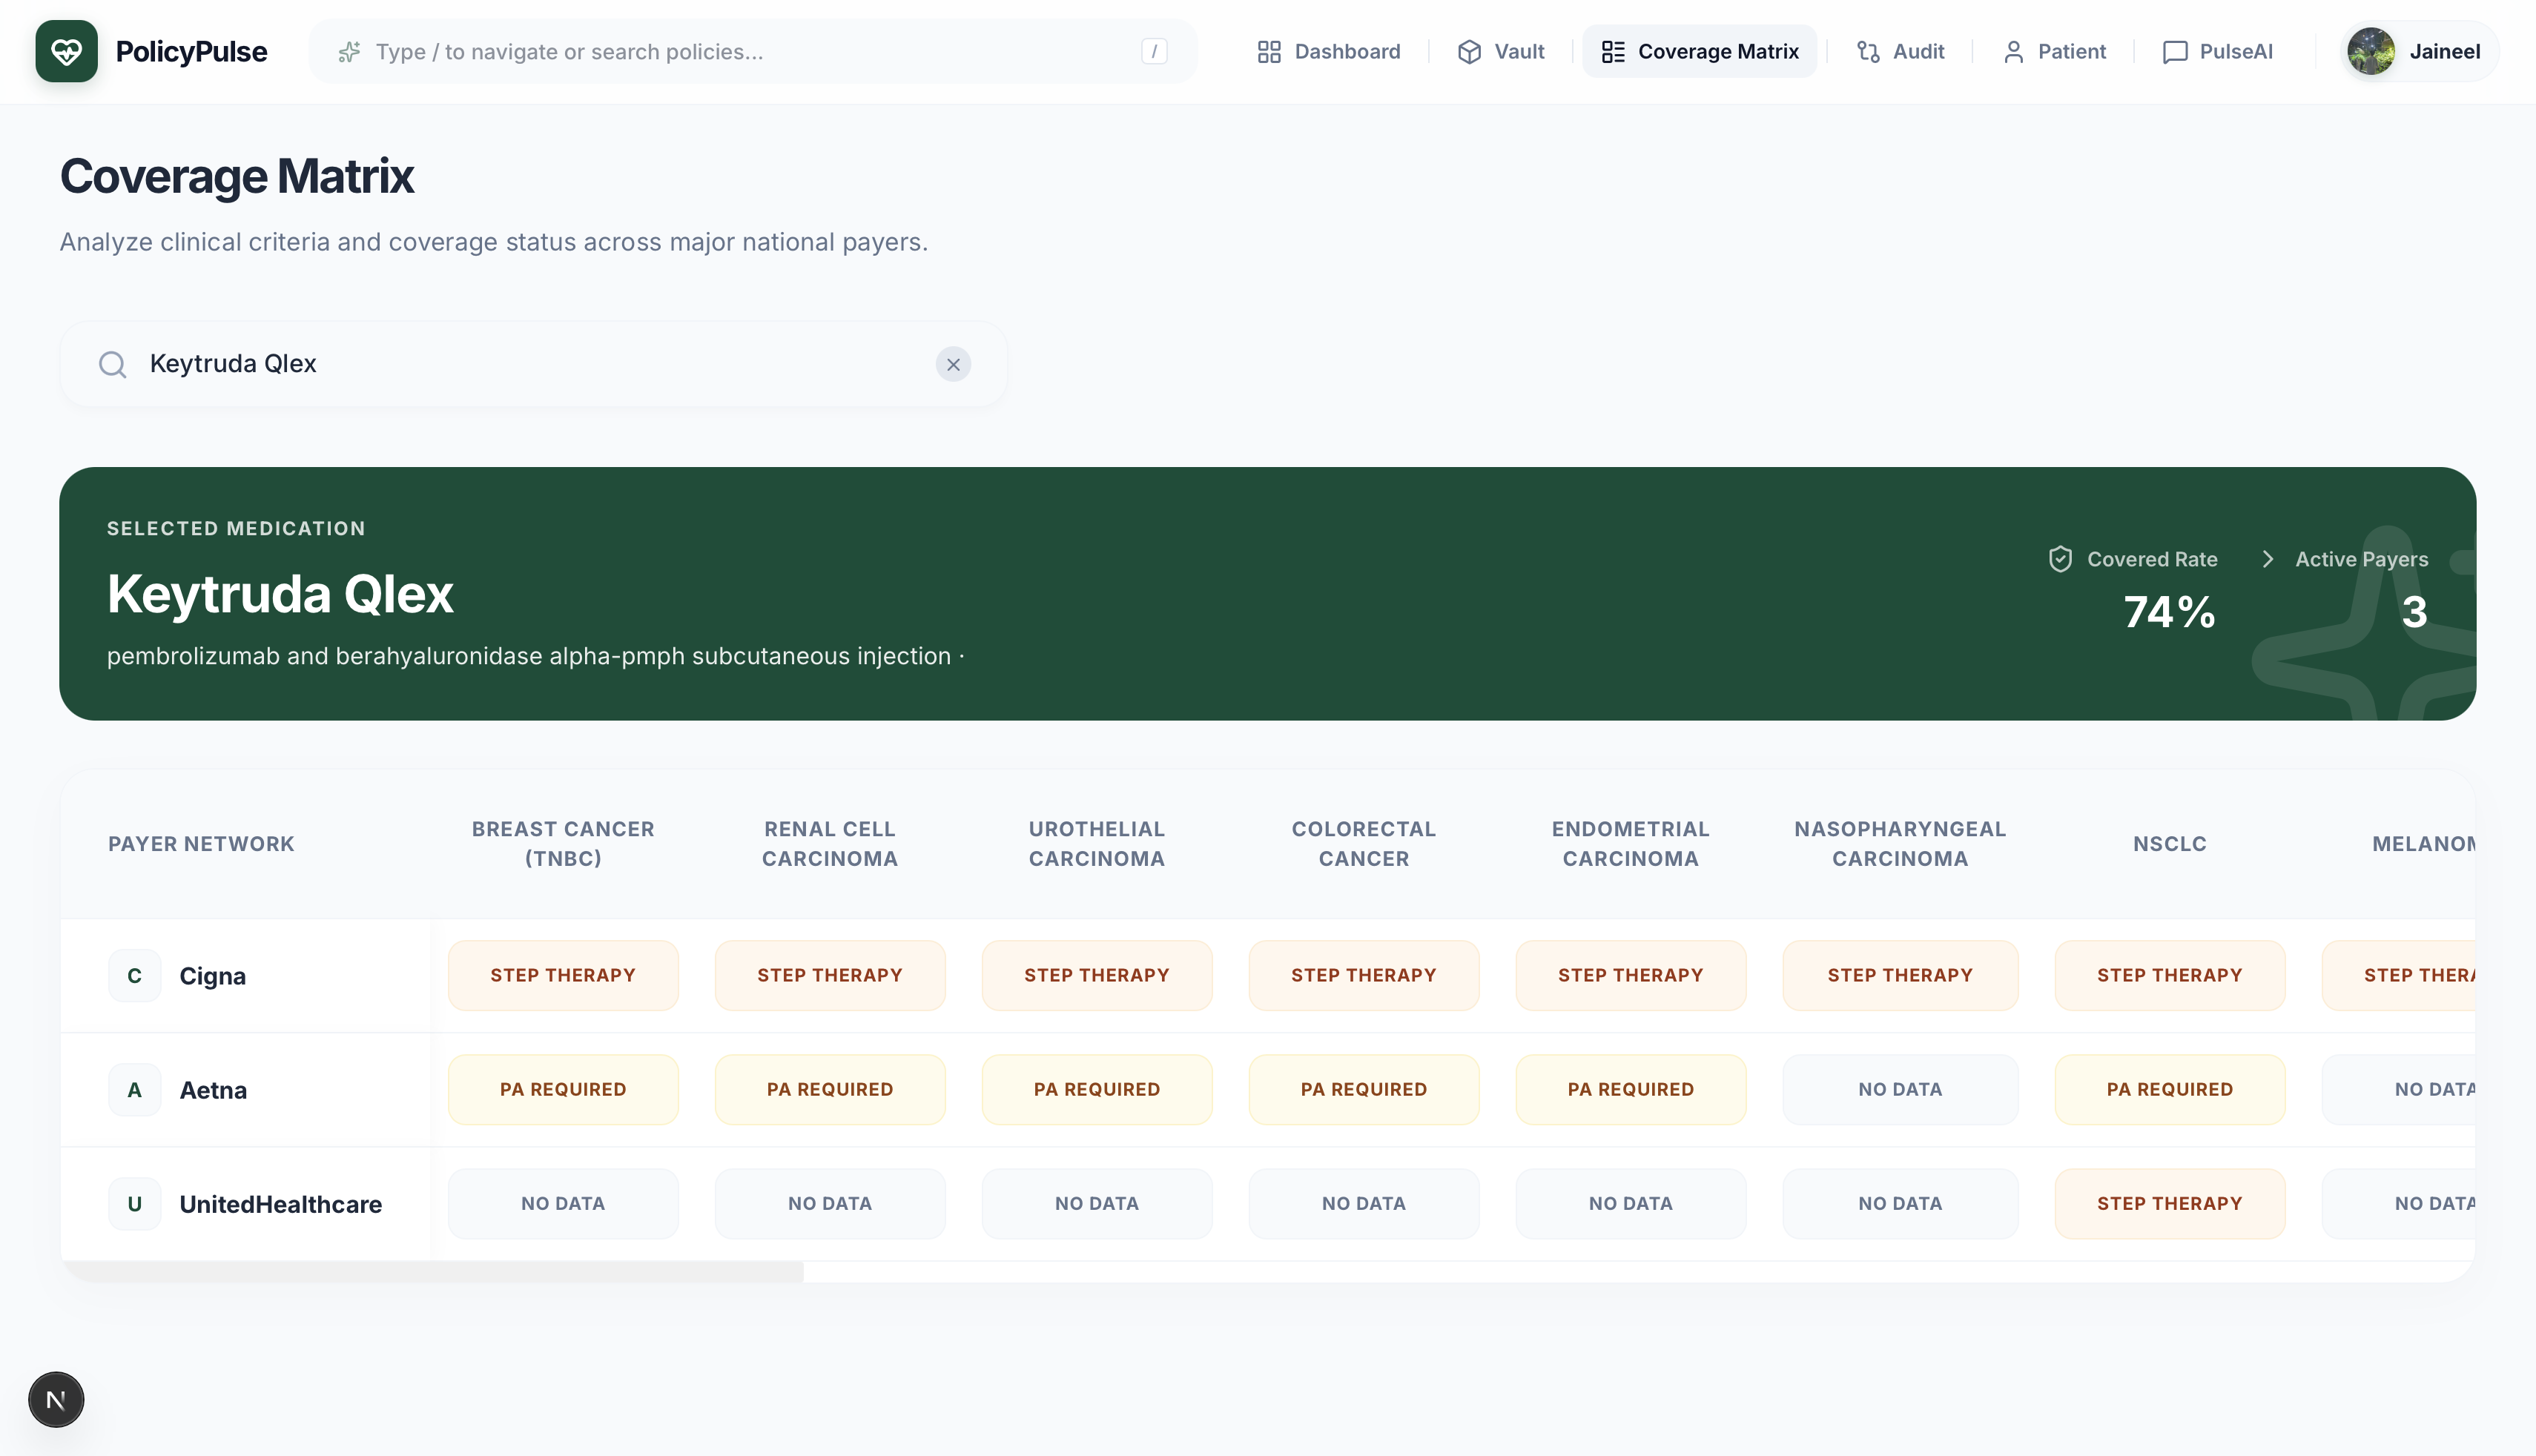Switch to the Patient tab

(2054, 51)
